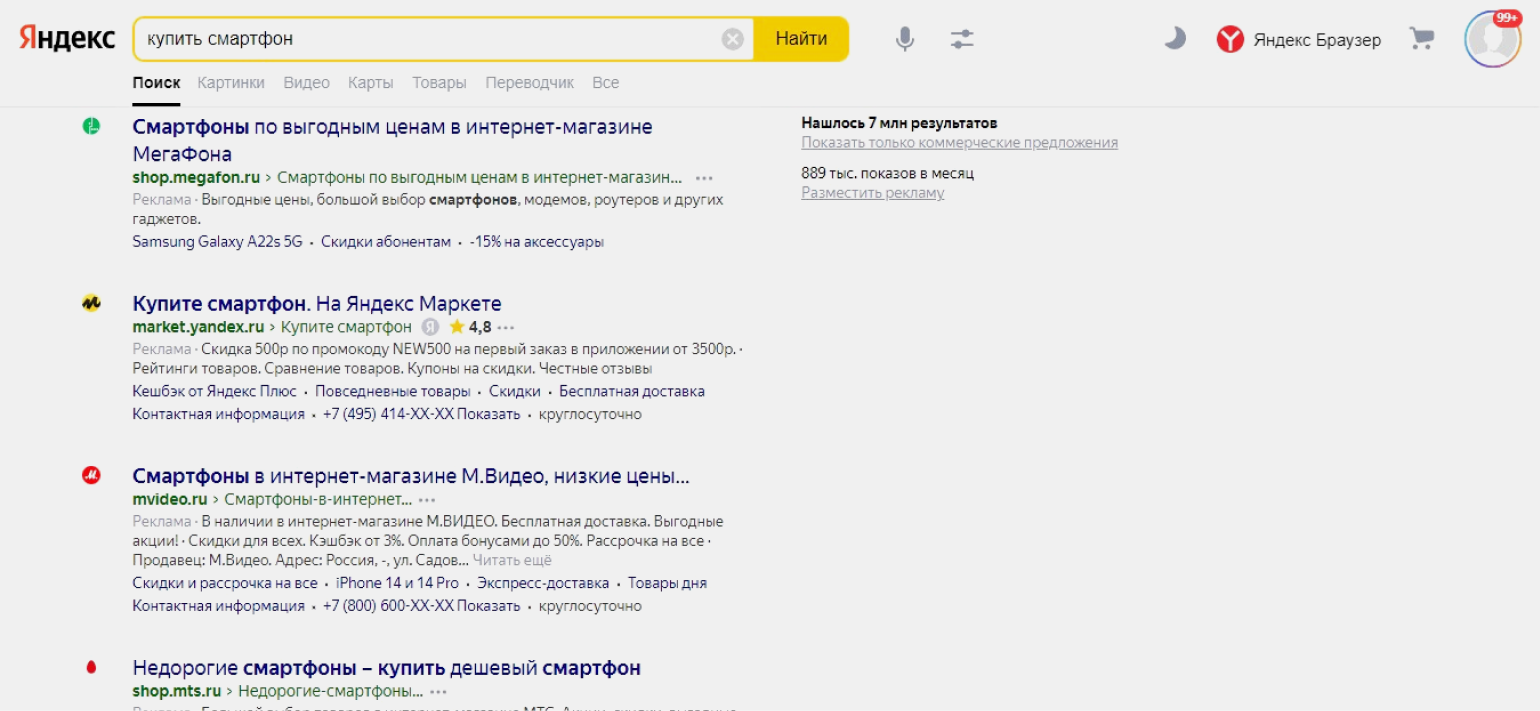Click the 'Яндекс Браузер' text label
This screenshot has height=711, width=1540.
point(1317,40)
